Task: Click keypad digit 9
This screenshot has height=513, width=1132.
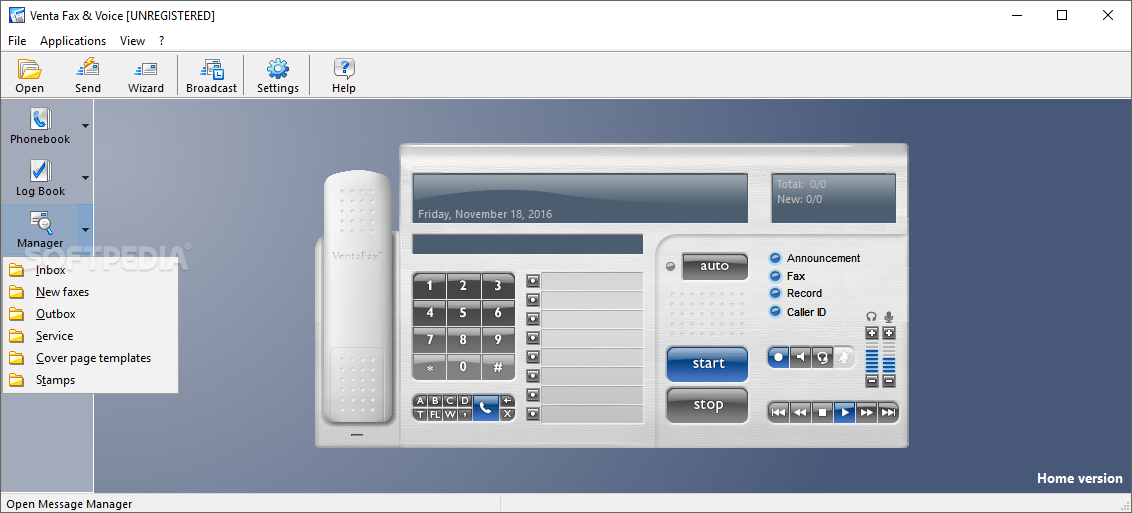Action: click(x=498, y=340)
